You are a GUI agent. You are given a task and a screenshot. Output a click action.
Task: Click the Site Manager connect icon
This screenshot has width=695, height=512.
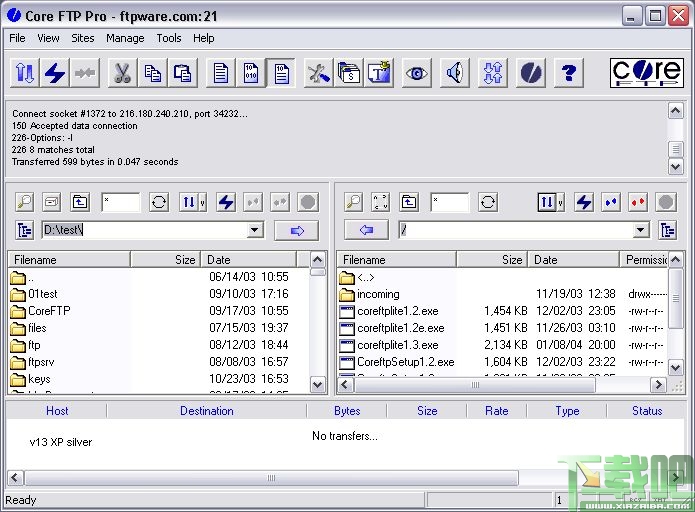coord(24,73)
